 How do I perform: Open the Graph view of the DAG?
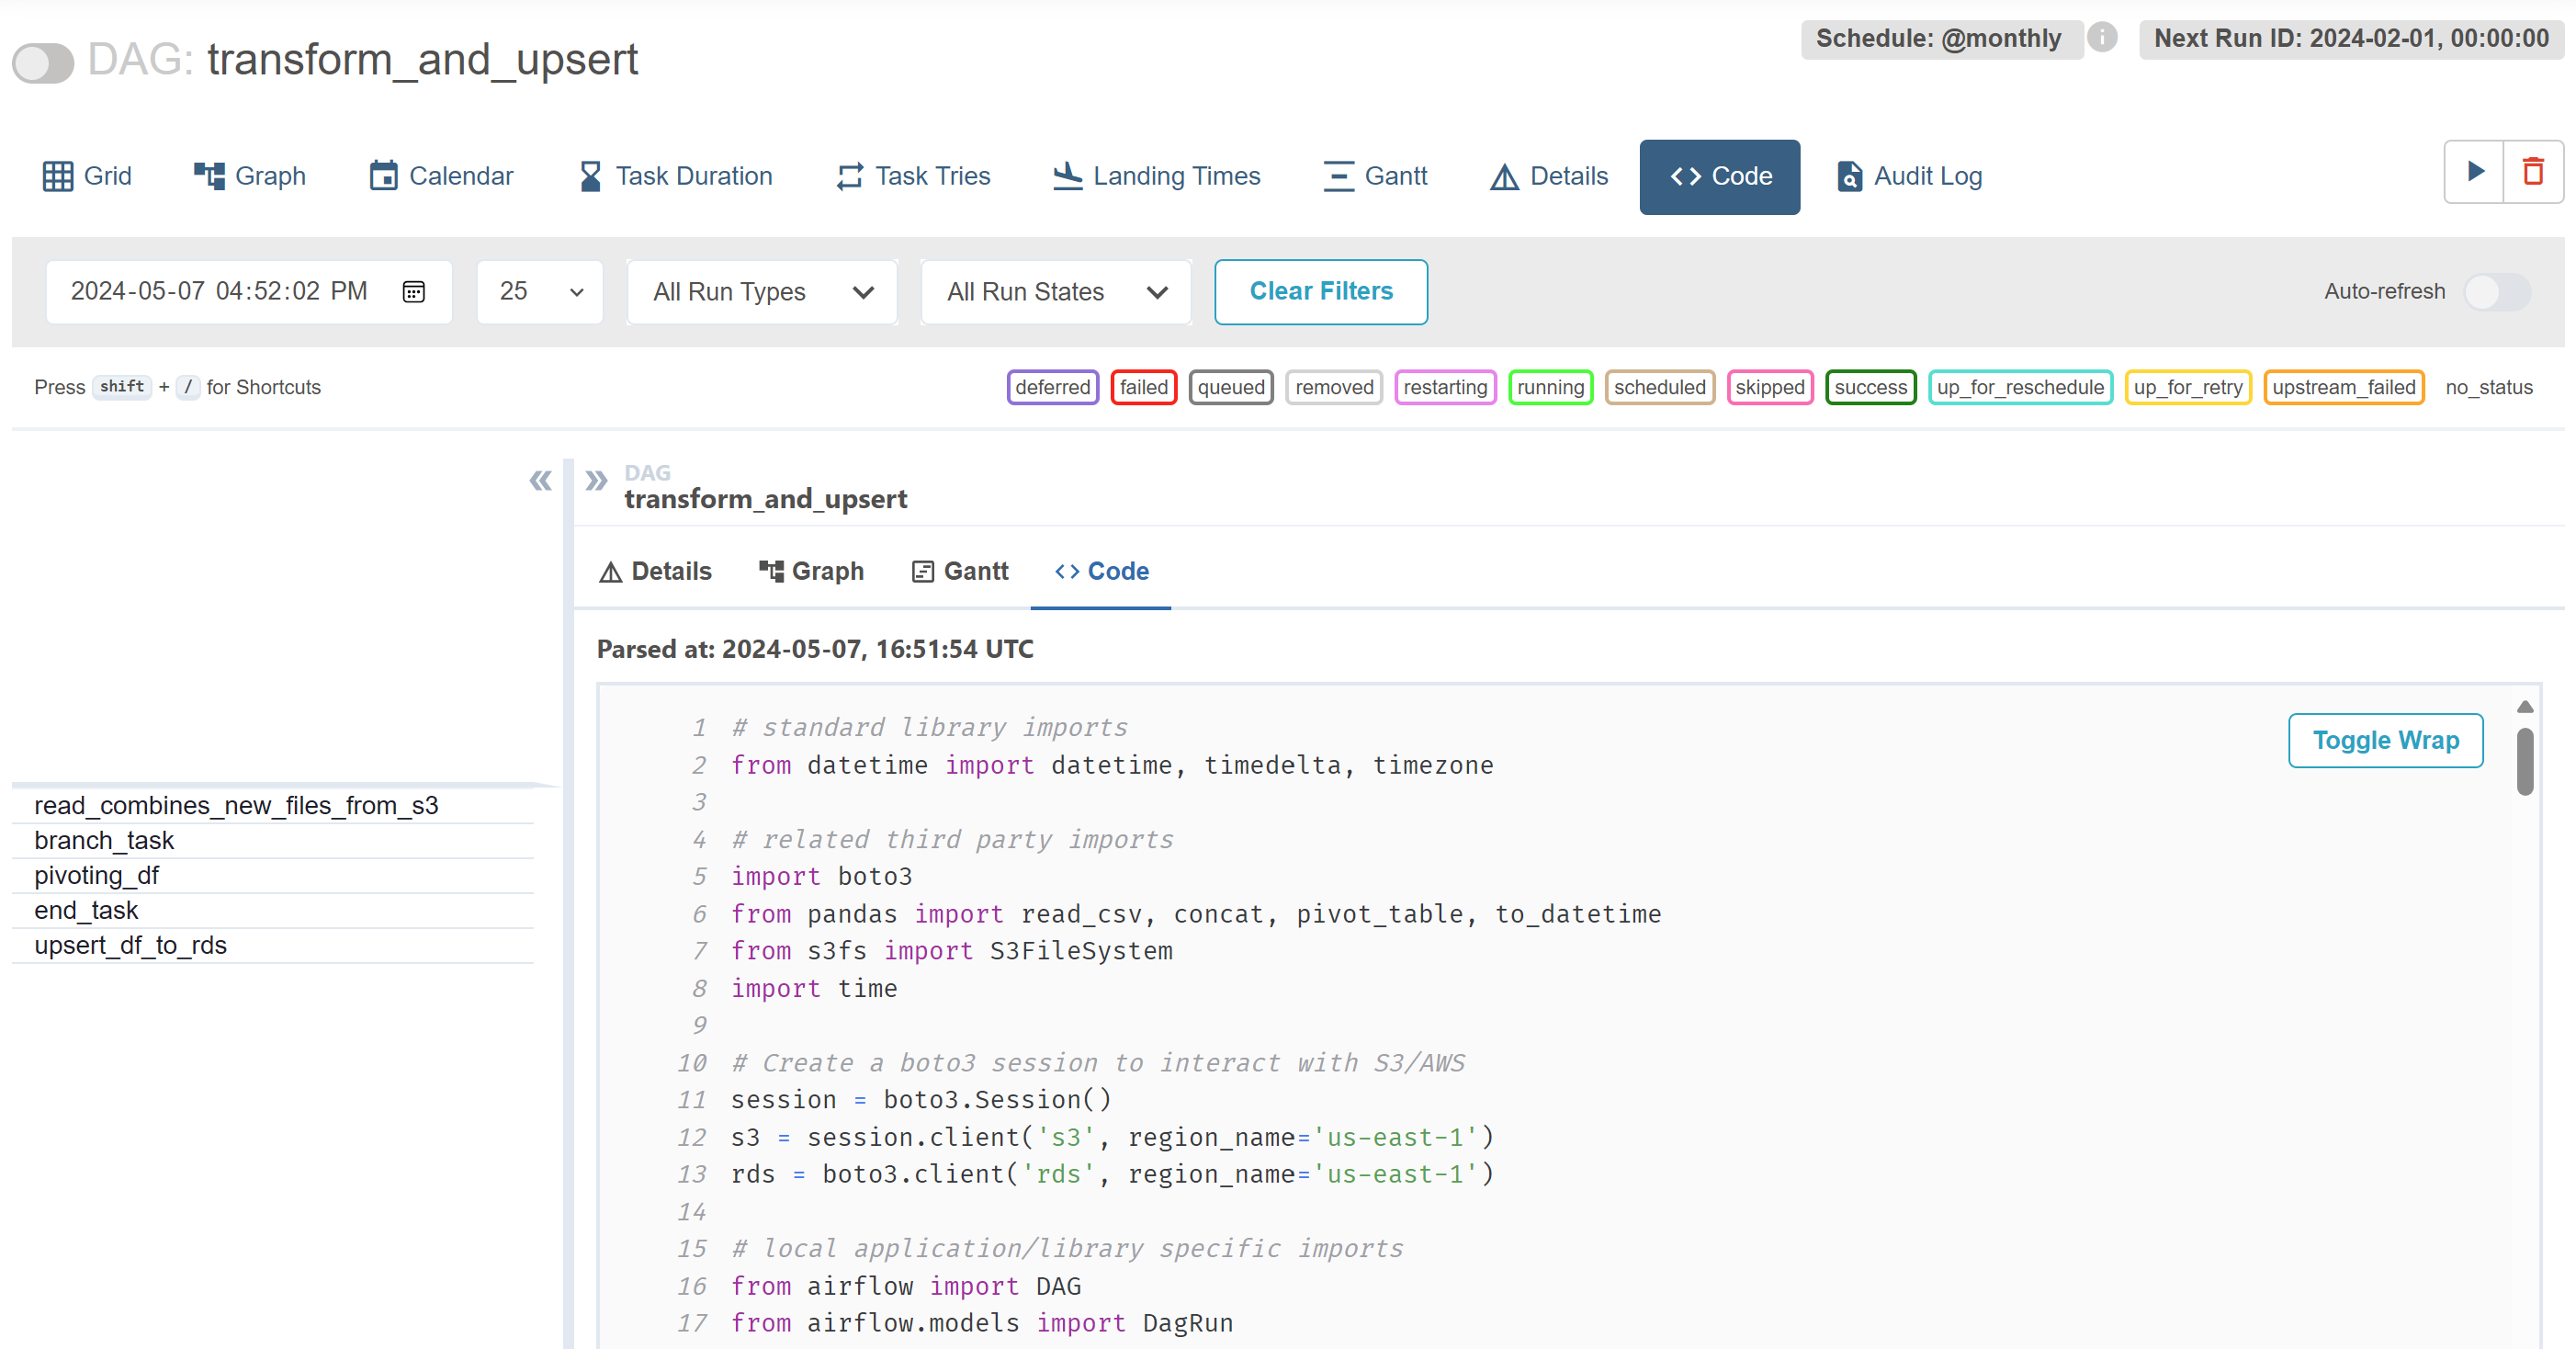click(x=248, y=176)
